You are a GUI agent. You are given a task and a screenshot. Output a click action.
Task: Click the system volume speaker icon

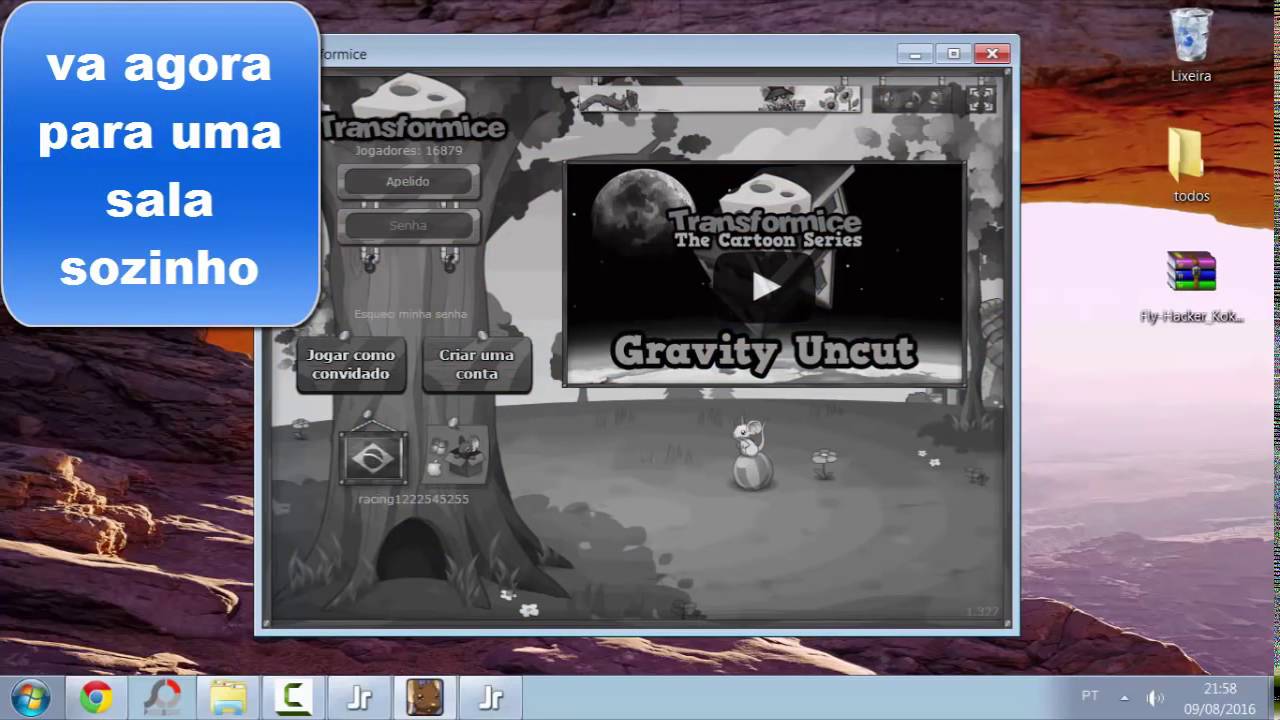click(x=1155, y=697)
